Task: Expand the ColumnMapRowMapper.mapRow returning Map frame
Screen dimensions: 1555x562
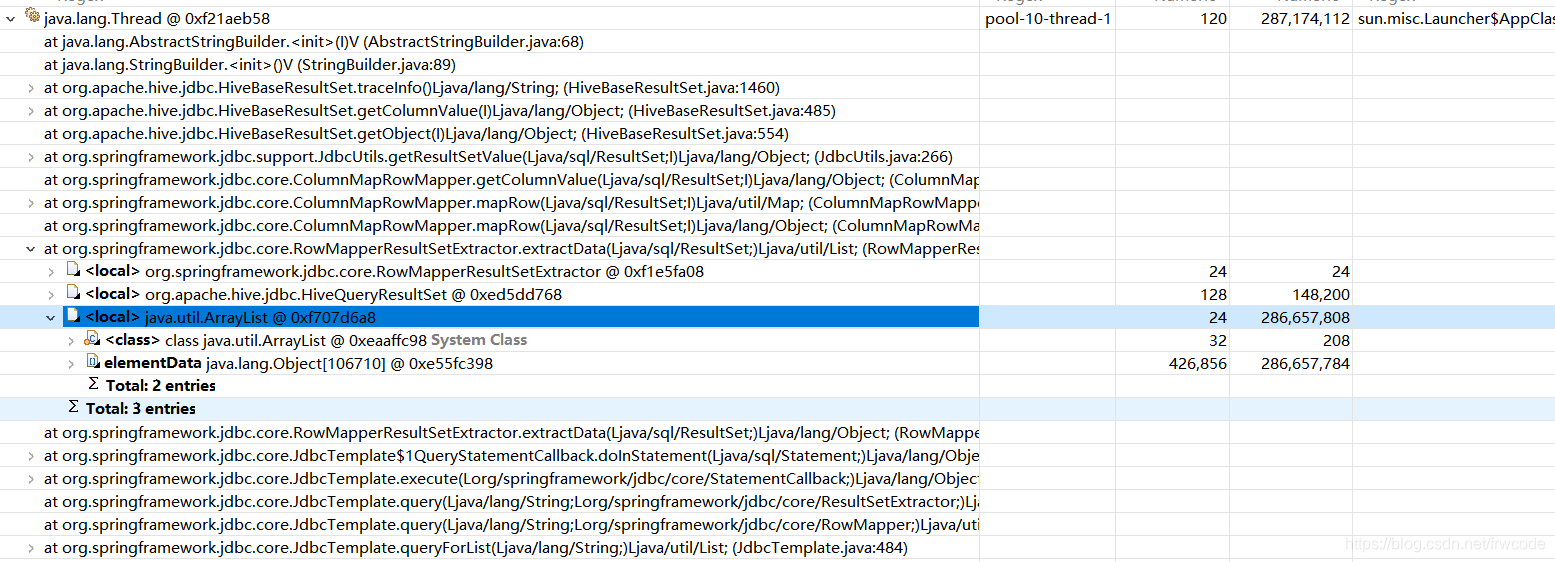Action: coord(31,203)
